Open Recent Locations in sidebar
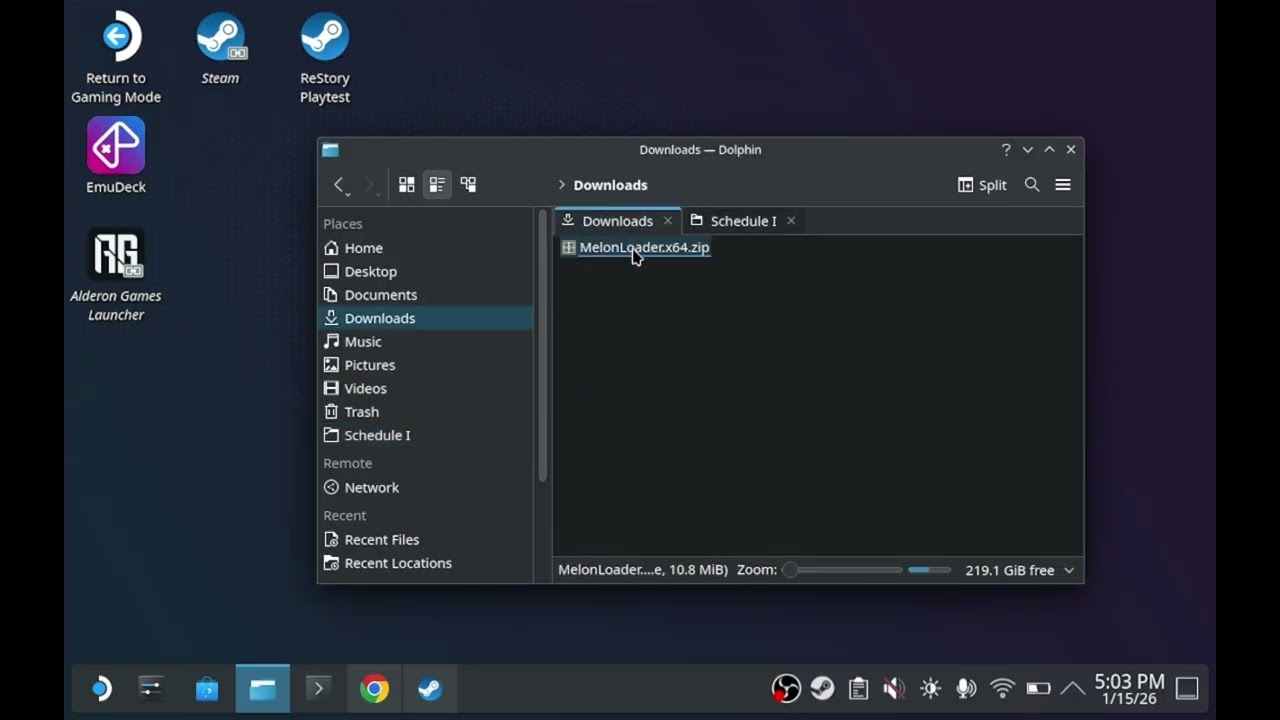This screenshot has width=1280, height=720. (x=426, y=563)
